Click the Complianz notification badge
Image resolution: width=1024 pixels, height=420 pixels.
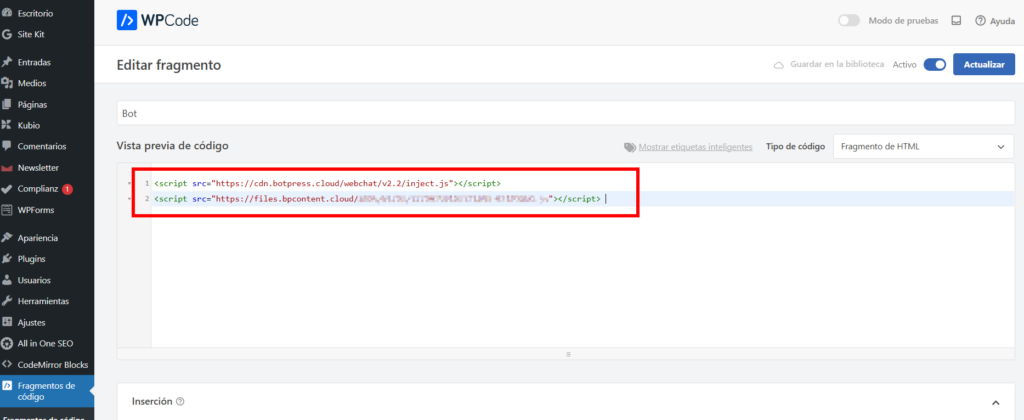point(67,189)
